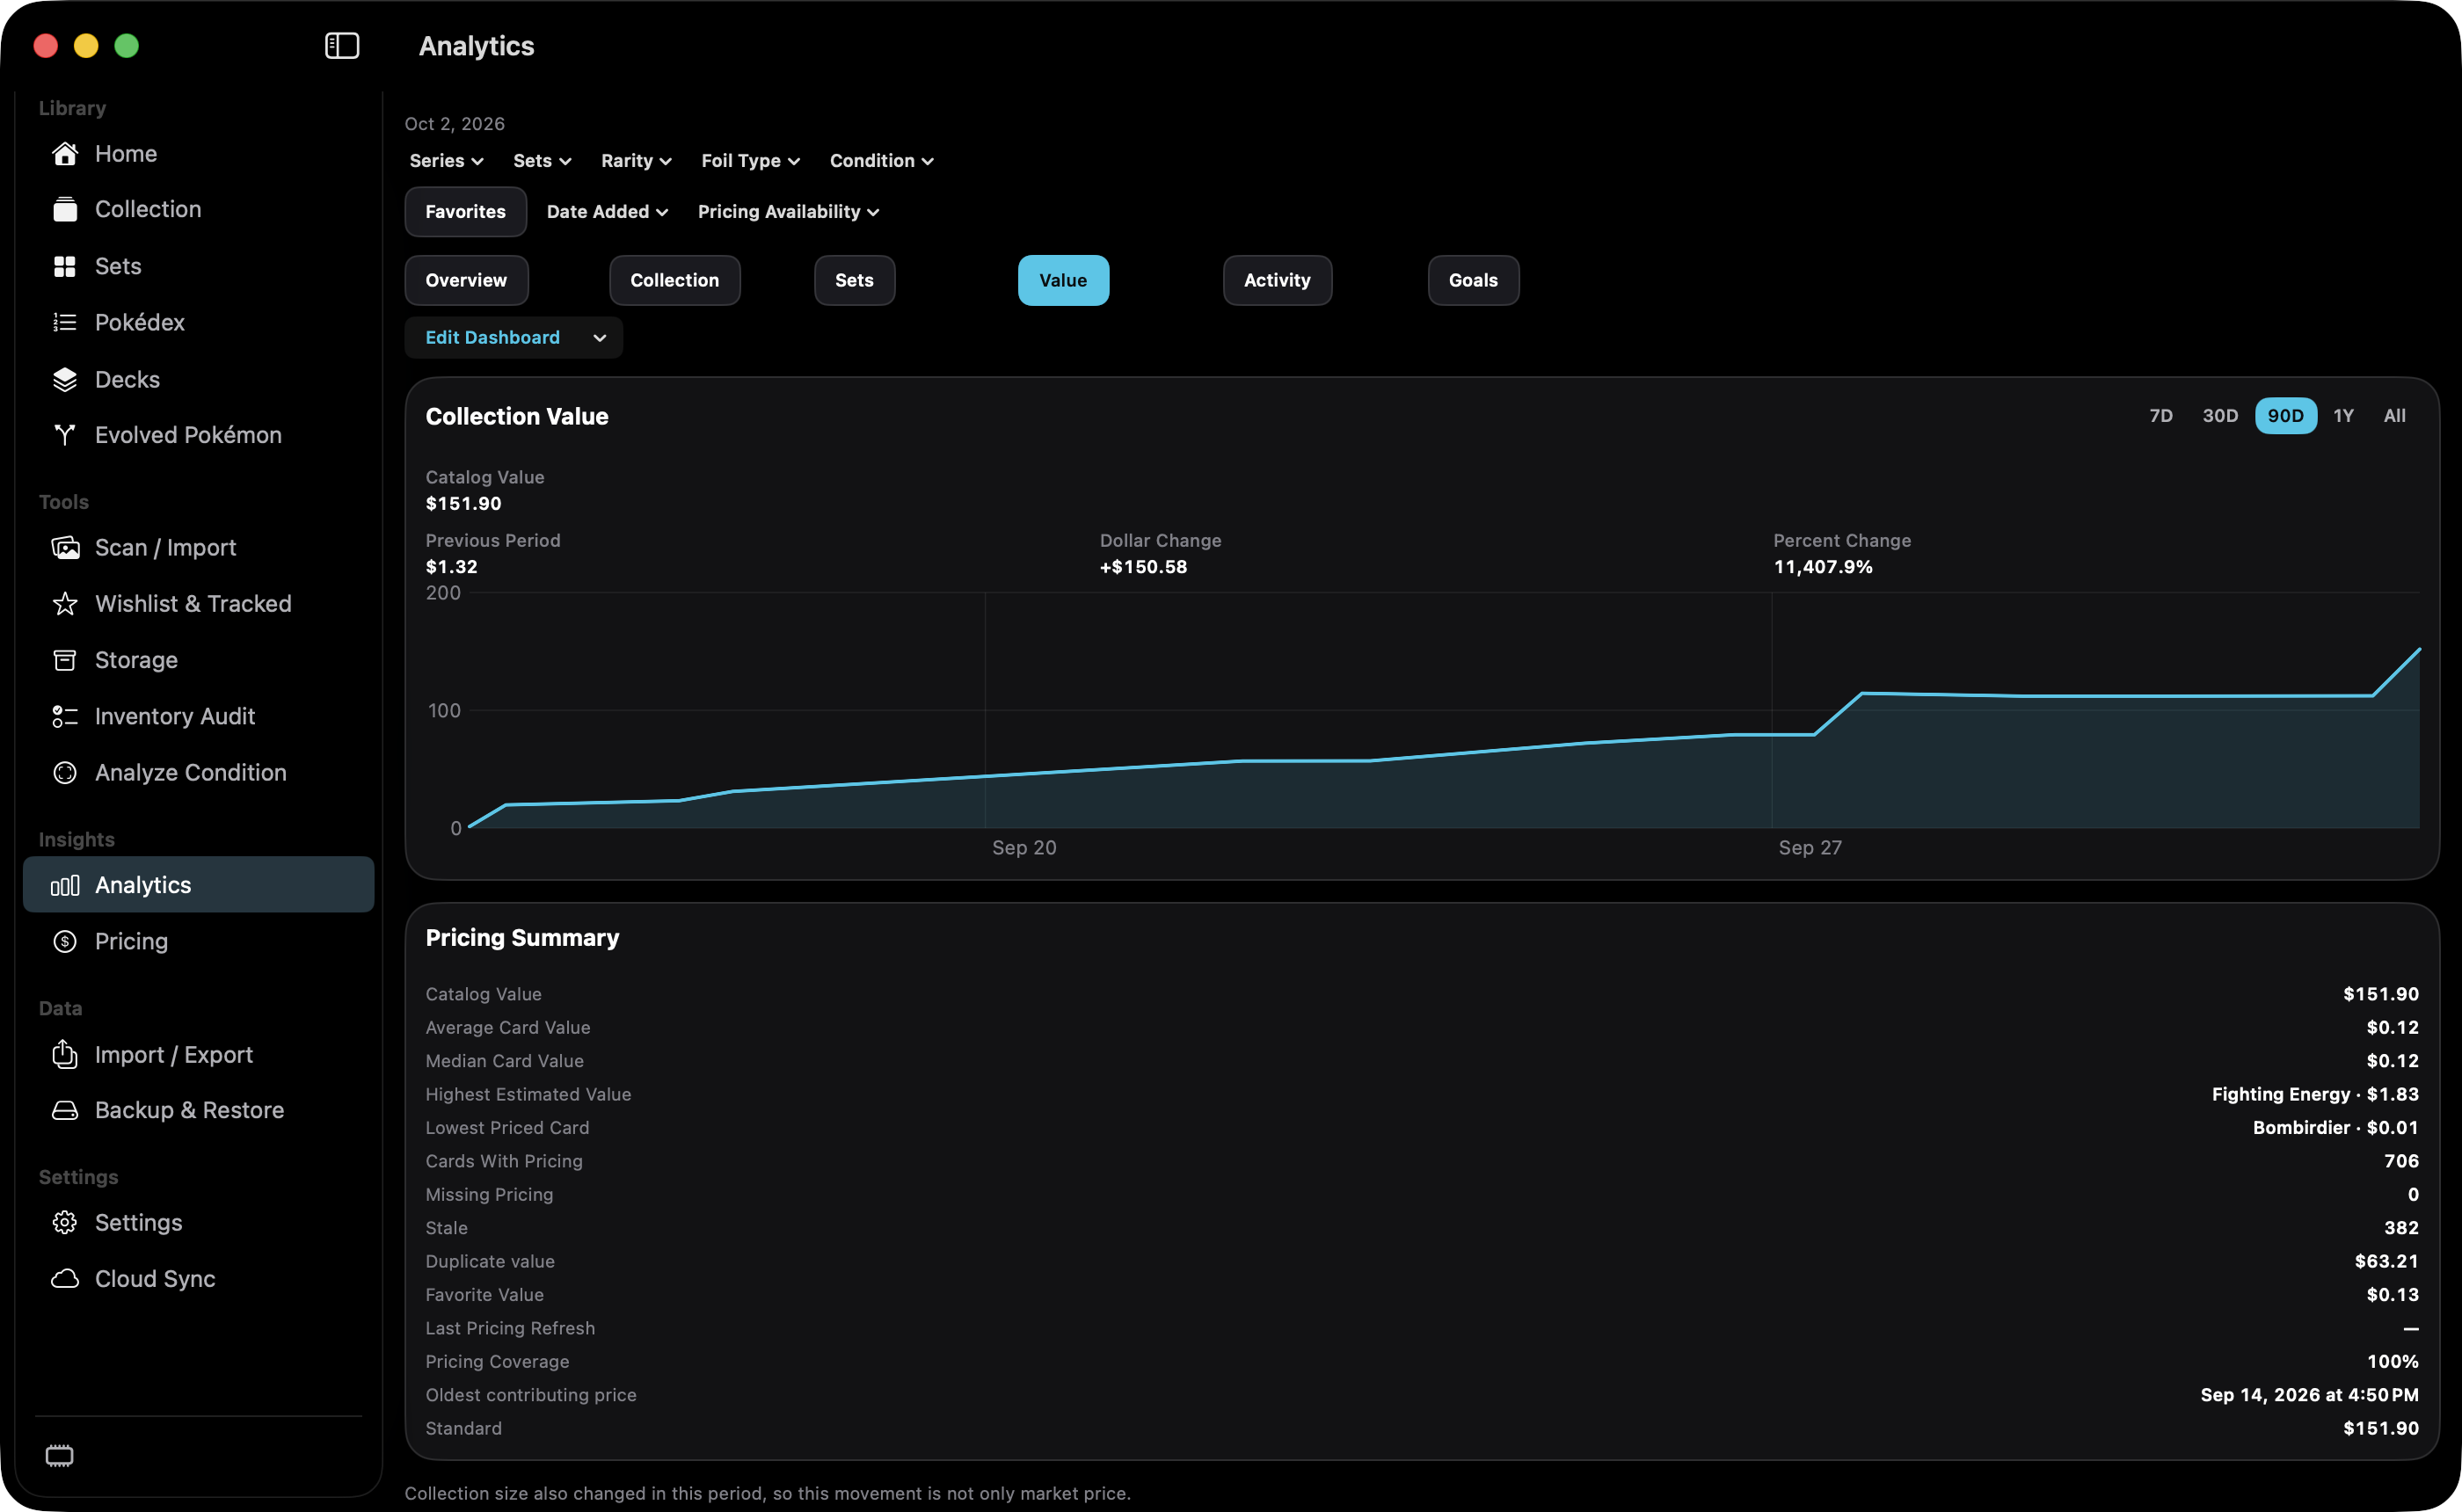Switch to the Sets analytics tab
The image size is (2462, 1512).
click(x=854, y=280)
